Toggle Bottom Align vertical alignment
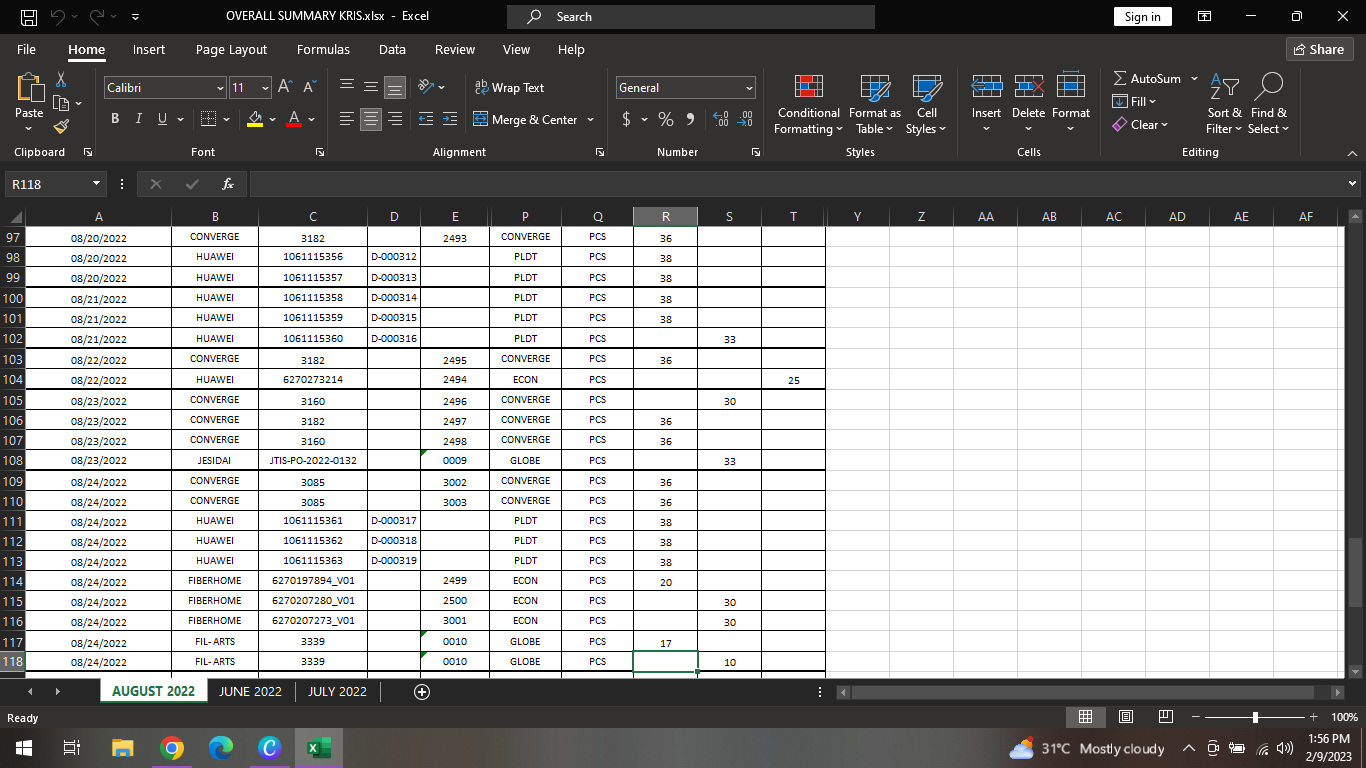Screen dimensions: 1366x768 [395, 88]
